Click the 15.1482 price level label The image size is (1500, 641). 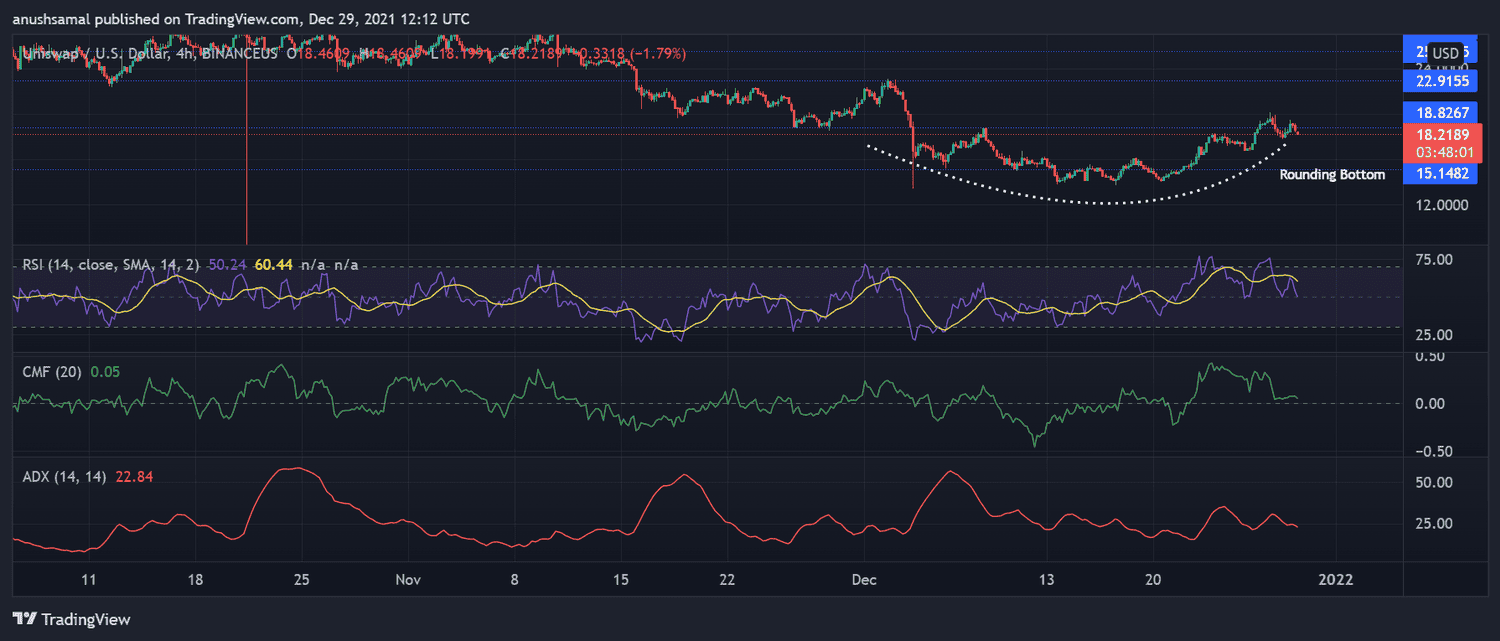coord(1439,174)
